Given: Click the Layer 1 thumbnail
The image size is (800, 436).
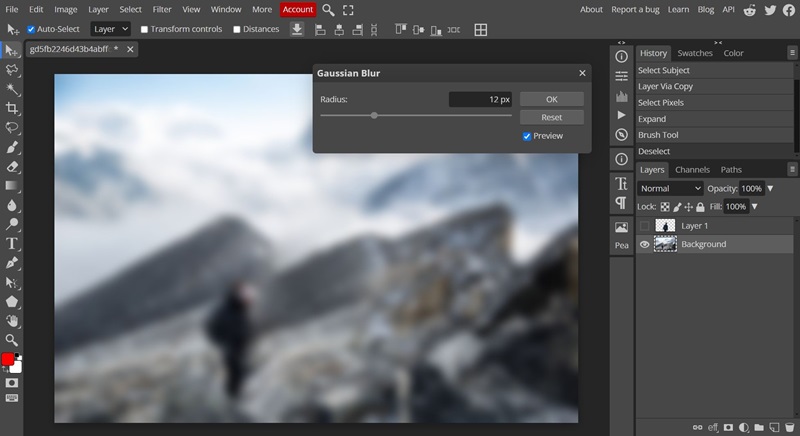Looking at the screenshot, I should click(x=665, y=226).
